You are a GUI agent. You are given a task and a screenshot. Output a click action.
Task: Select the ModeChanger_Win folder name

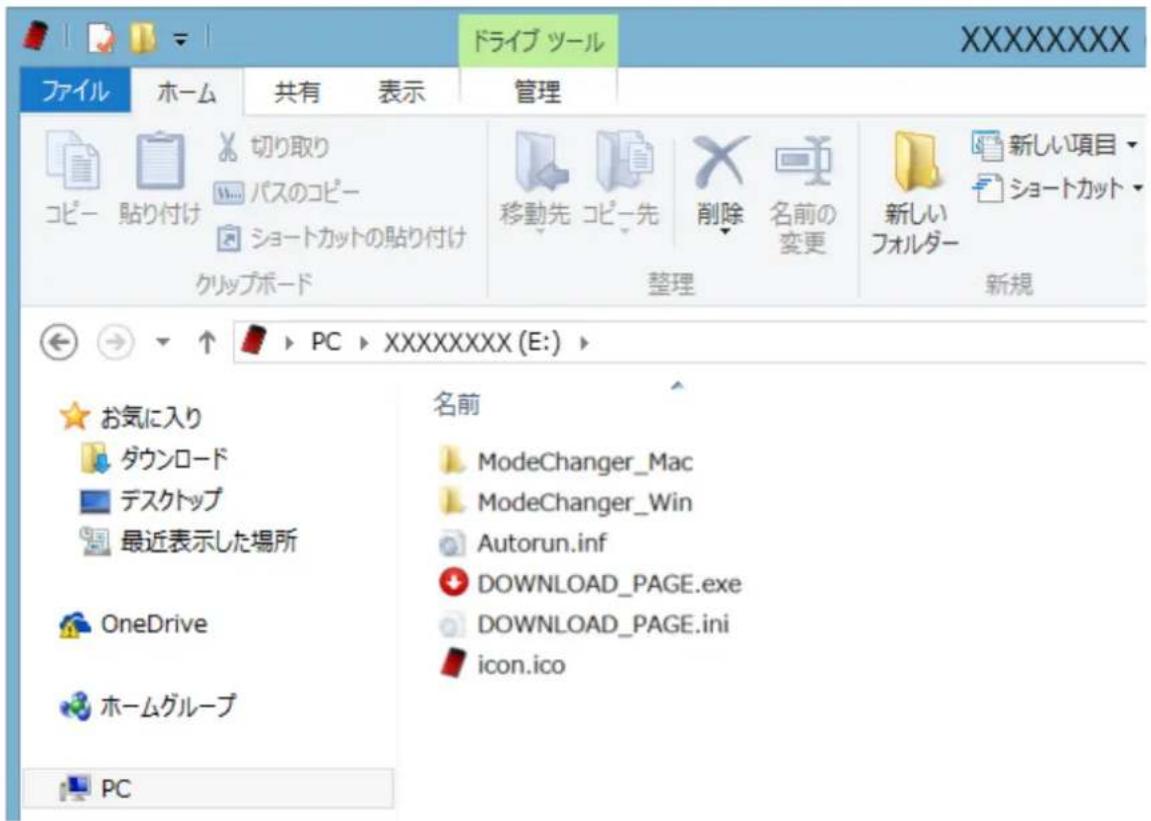coord(584,502)
